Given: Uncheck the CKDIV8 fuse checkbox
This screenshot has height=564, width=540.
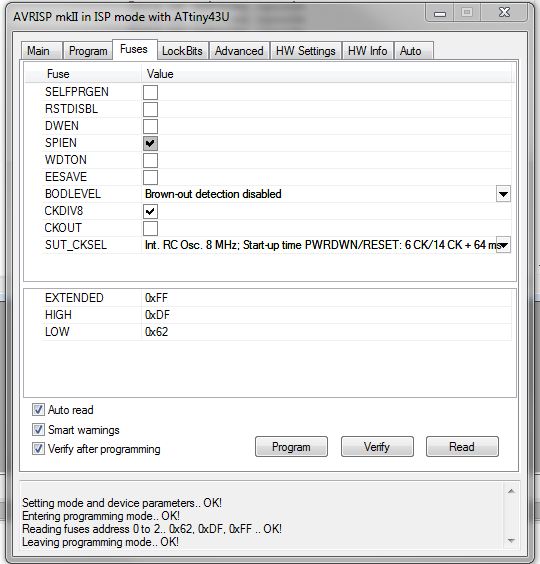Looking at the screenshot, I should [x=150, y=211].
